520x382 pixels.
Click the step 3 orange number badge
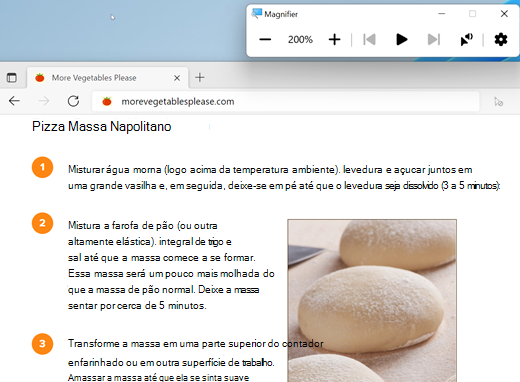point(42,344)
